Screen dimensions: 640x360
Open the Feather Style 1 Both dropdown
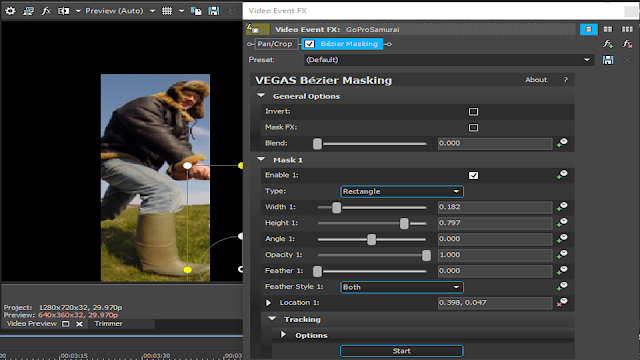point(402,287)
